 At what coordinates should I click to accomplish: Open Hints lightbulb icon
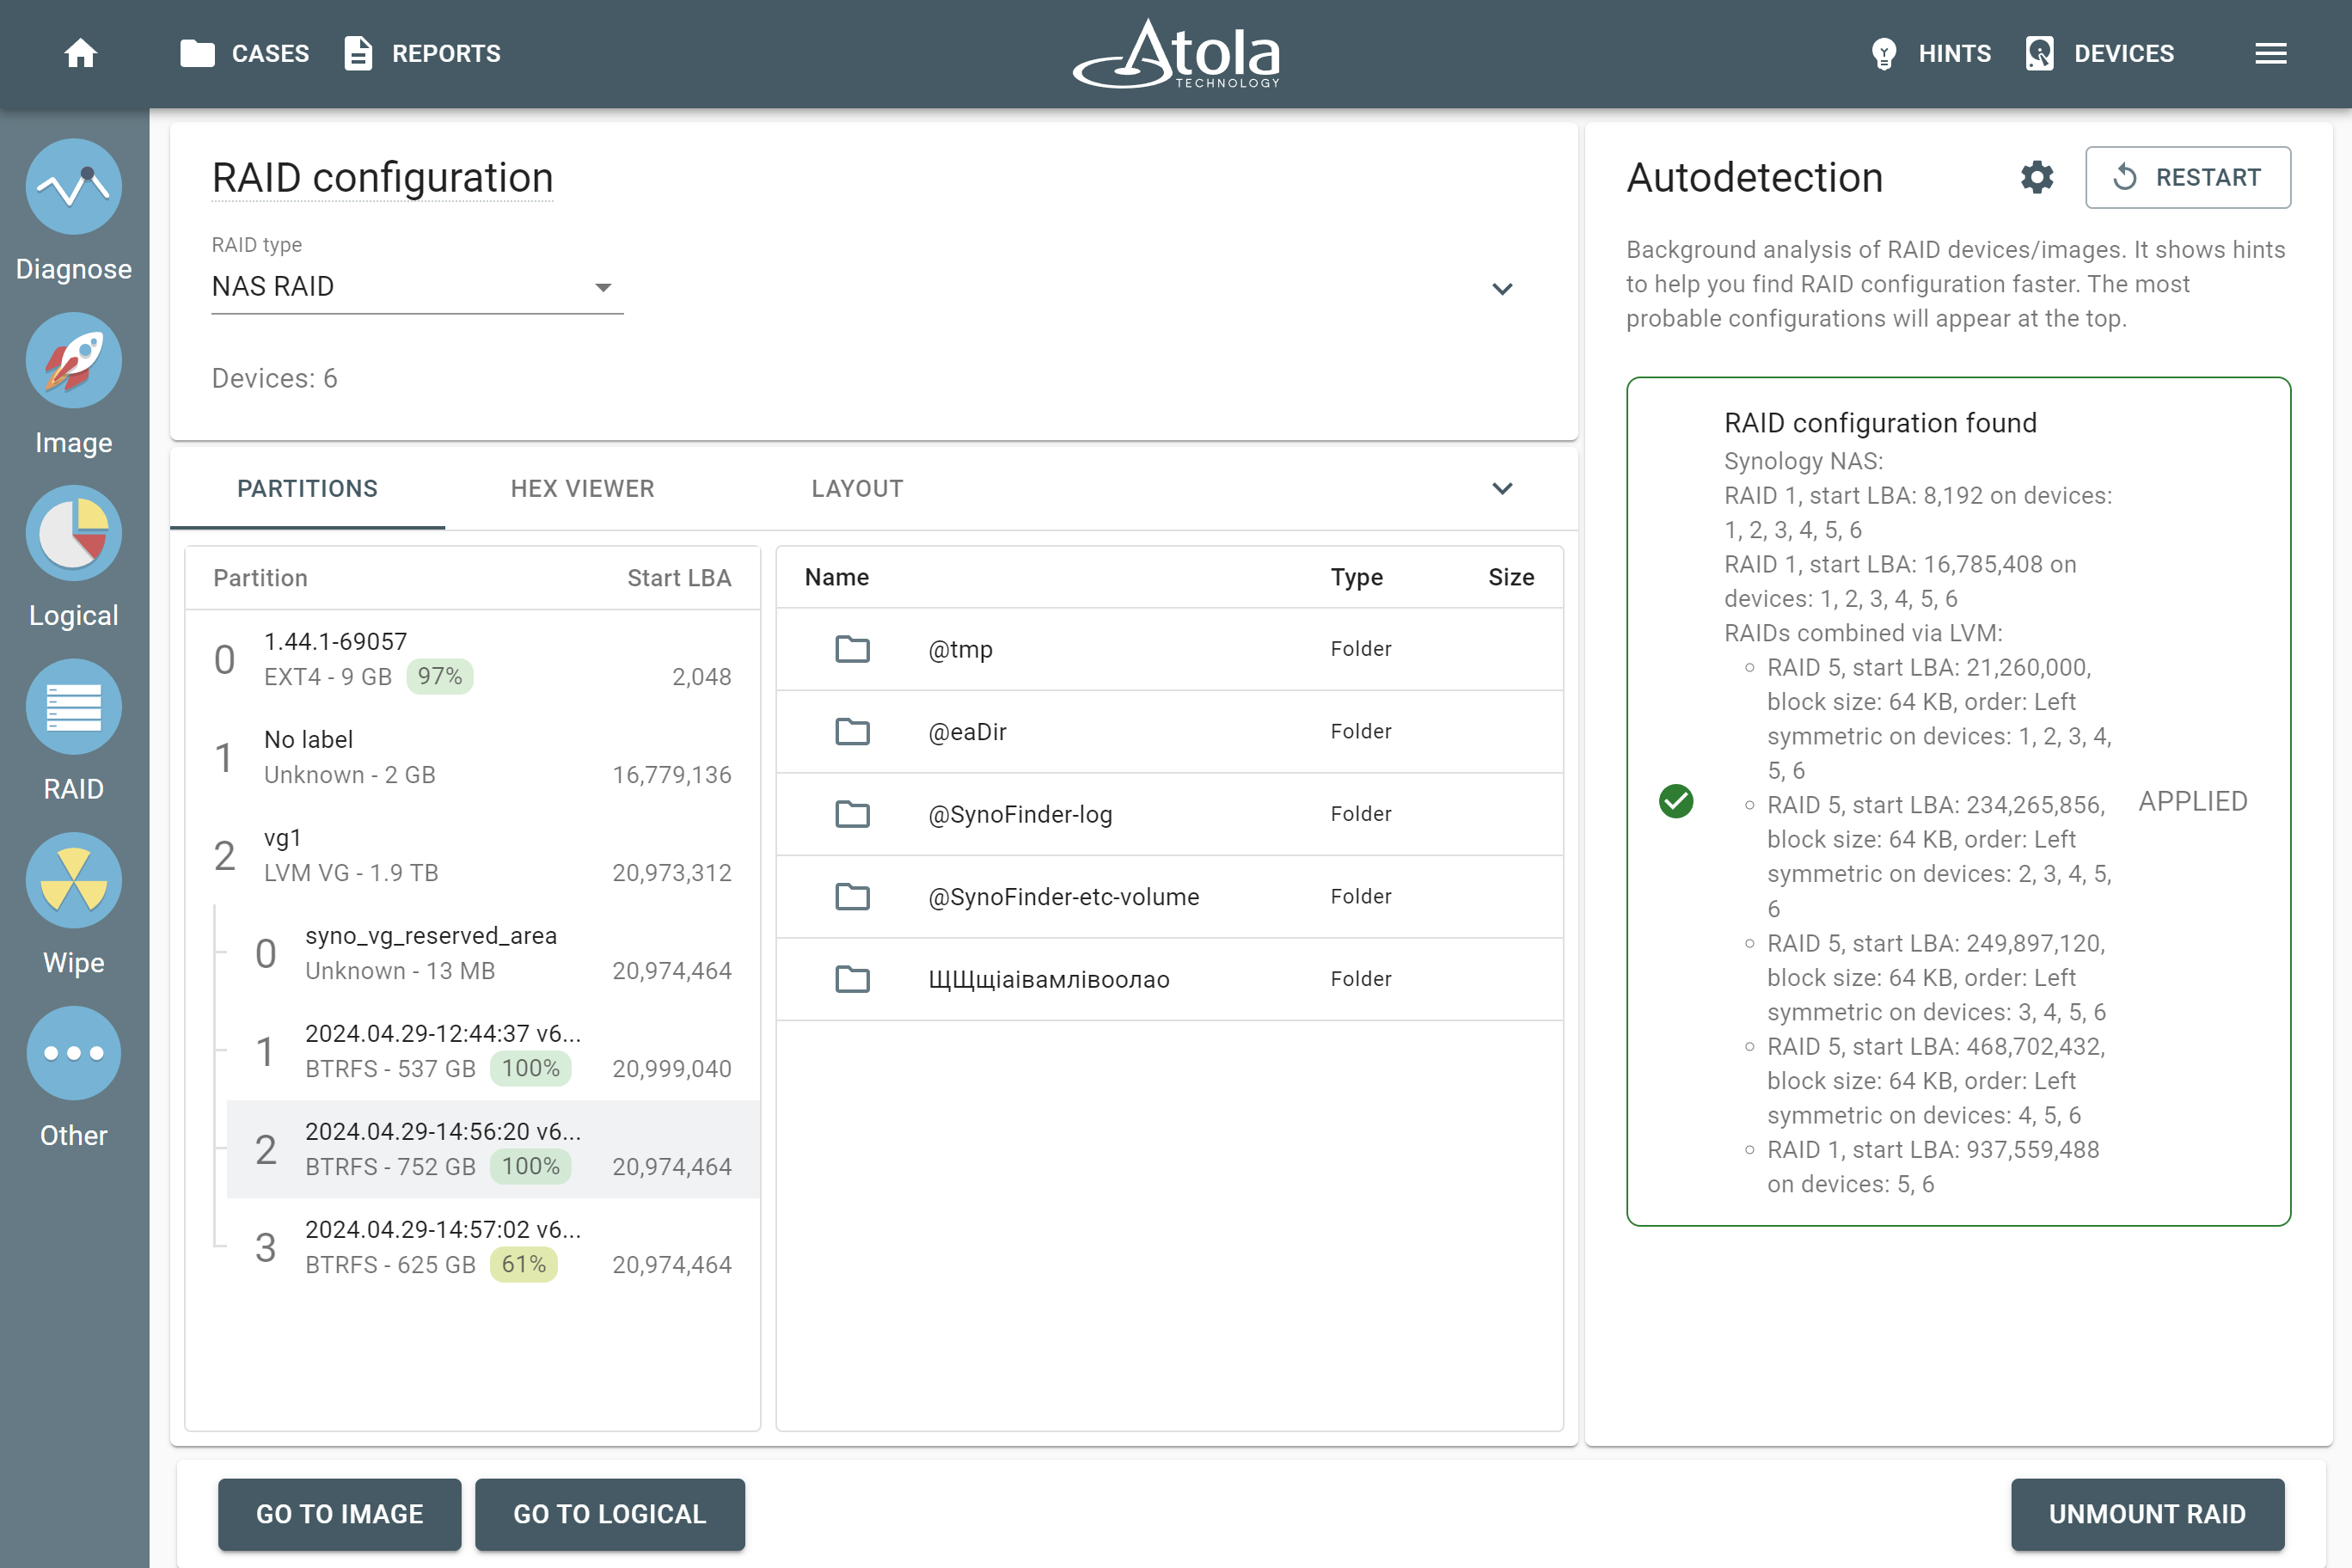click(x=1883, y=53)
